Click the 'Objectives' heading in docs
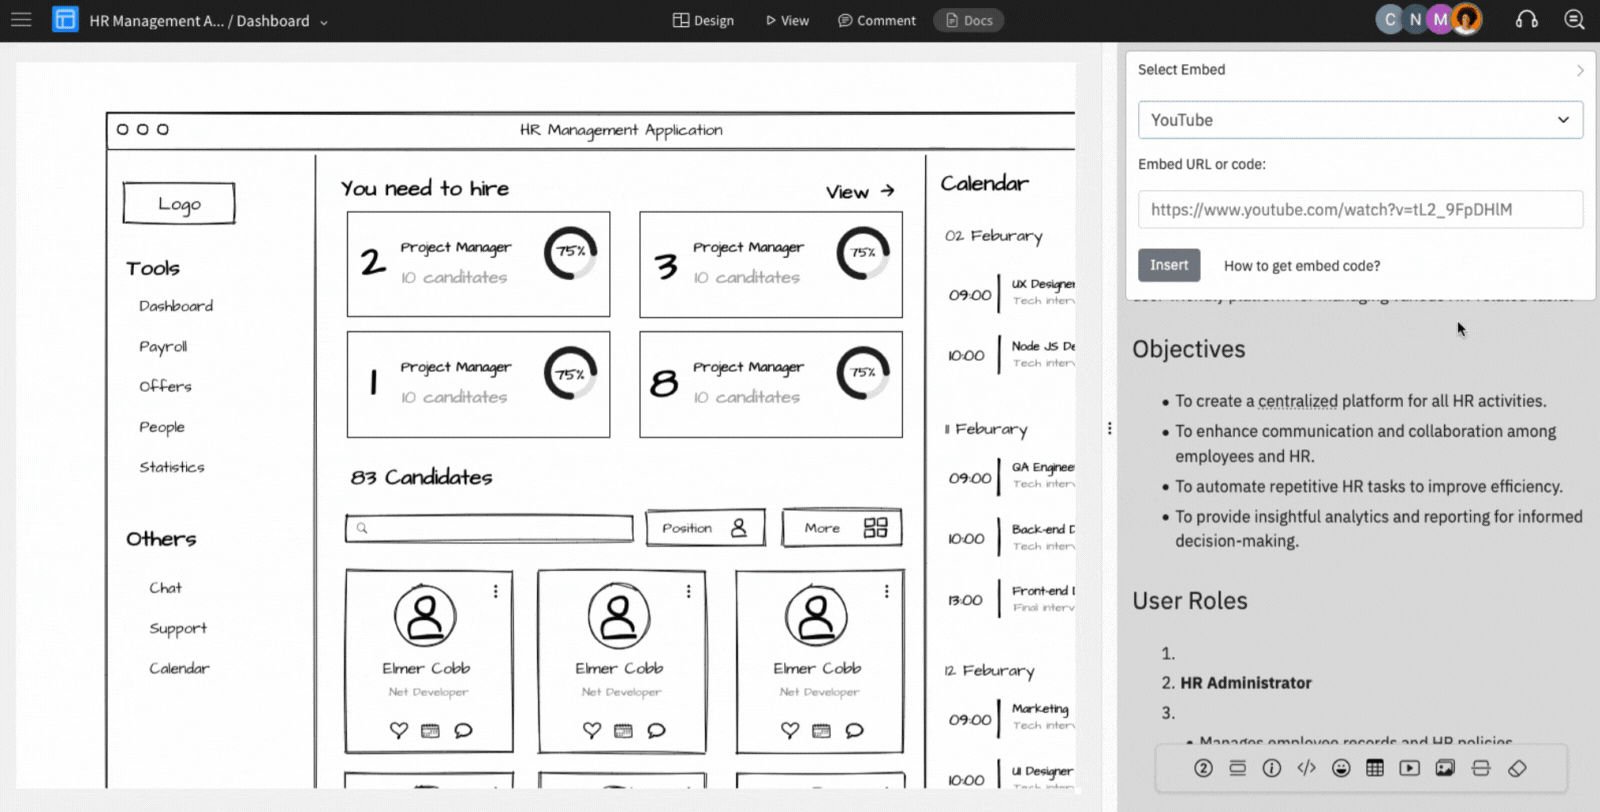This screenshot has height=812, width=1600. (x=1189, y=349)
